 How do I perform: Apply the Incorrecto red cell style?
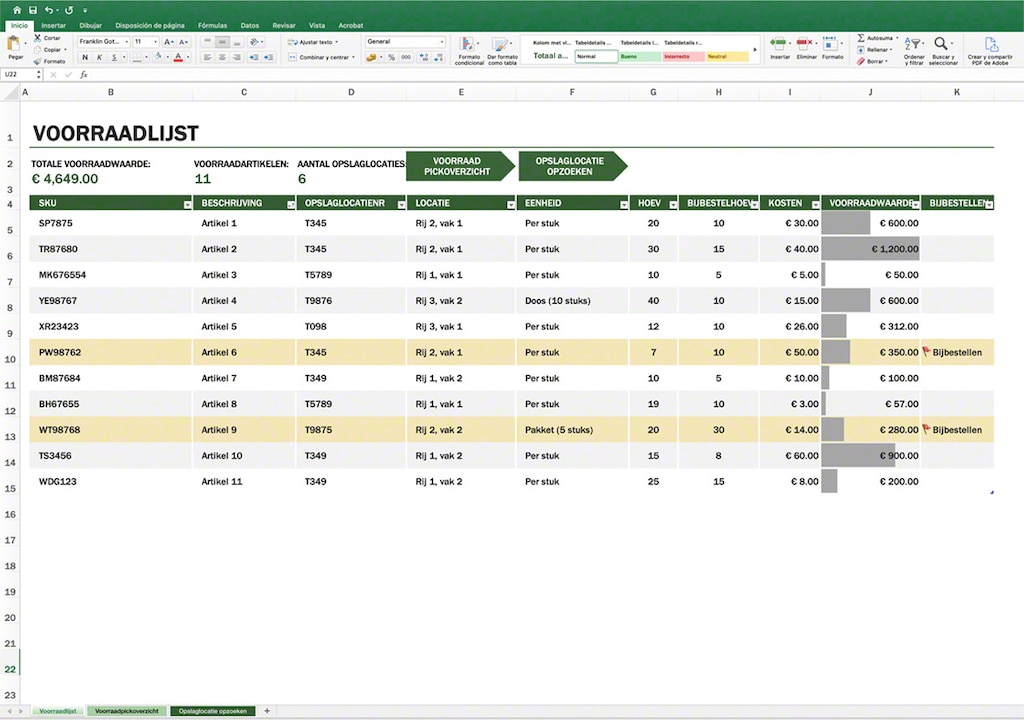(x=684, y=57)
